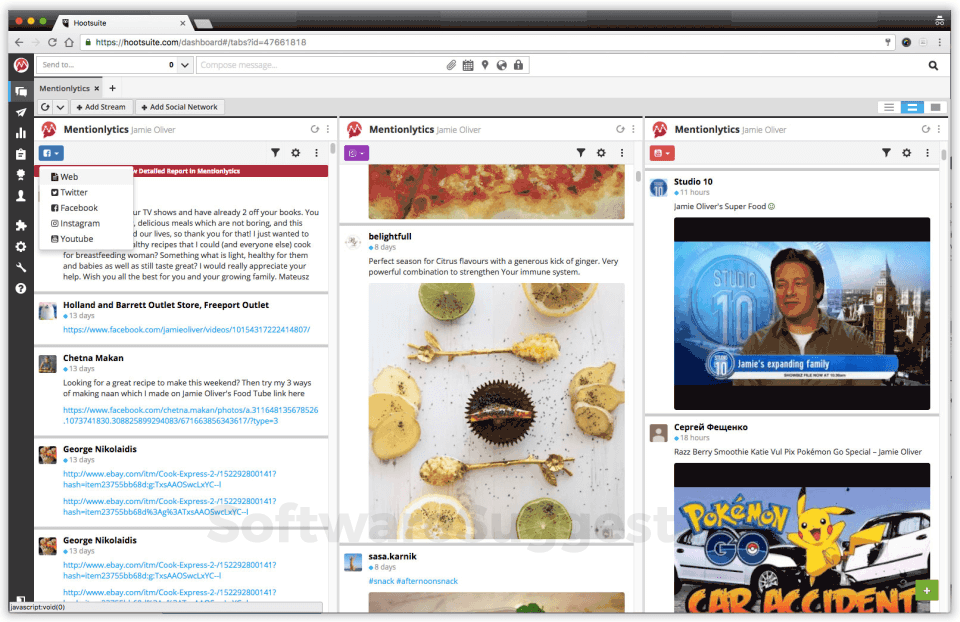Open the scheduling calendar icon
The image size is (960, 622).
[468, 65]
